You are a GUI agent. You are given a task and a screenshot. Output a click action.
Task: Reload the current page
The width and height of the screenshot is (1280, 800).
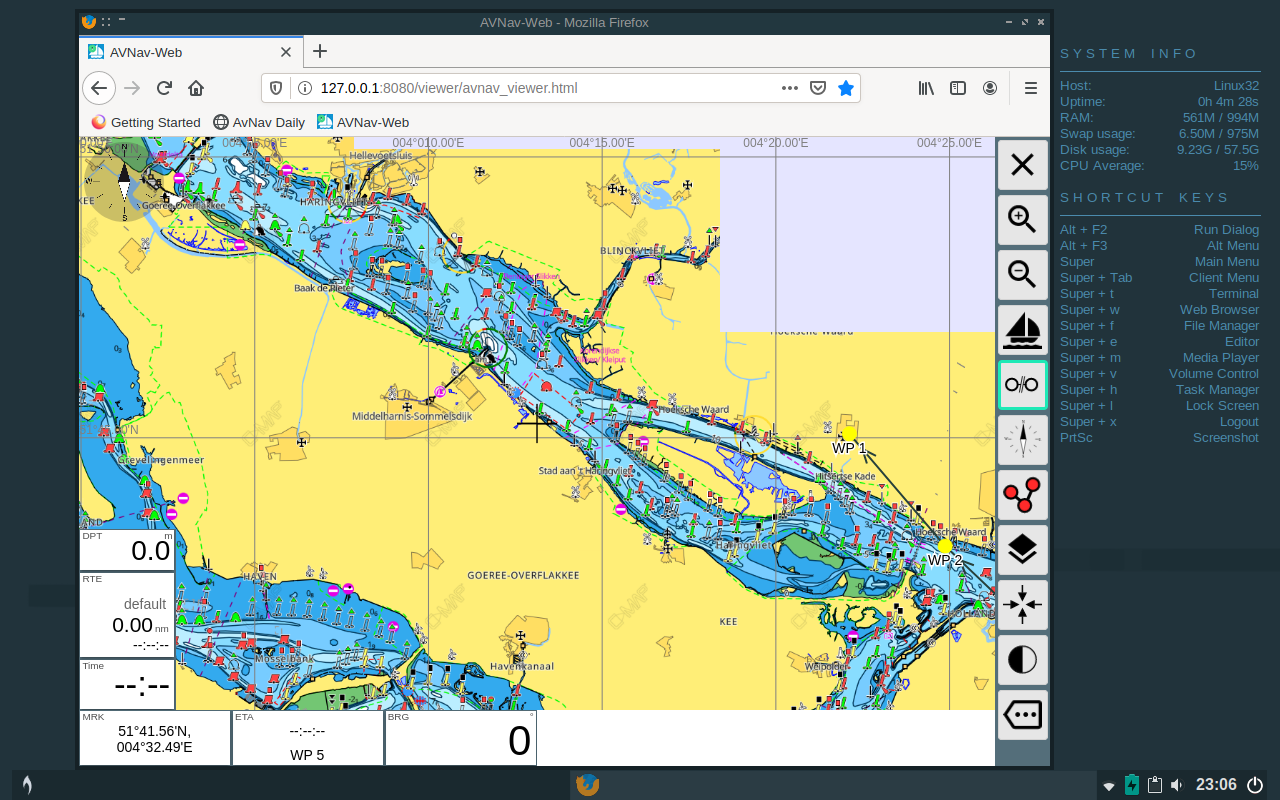(163, 88)
